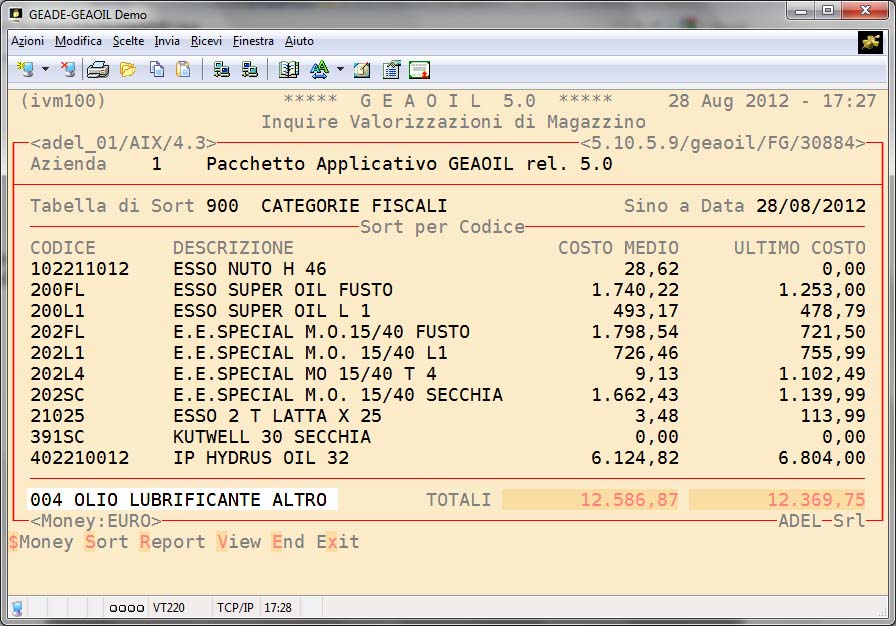Click the Report command in terminal
This screenshot has width=896, height=626.
(x=172, y=542)
